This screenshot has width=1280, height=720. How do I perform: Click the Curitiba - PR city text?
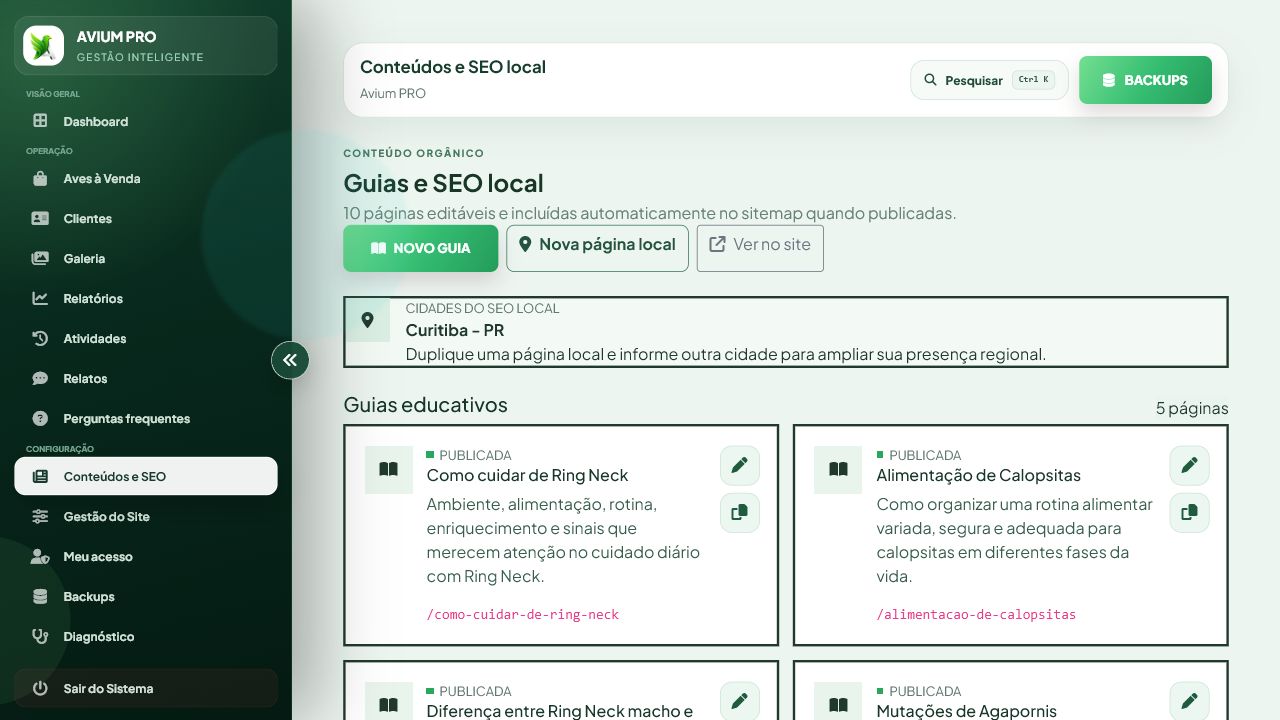454,331
